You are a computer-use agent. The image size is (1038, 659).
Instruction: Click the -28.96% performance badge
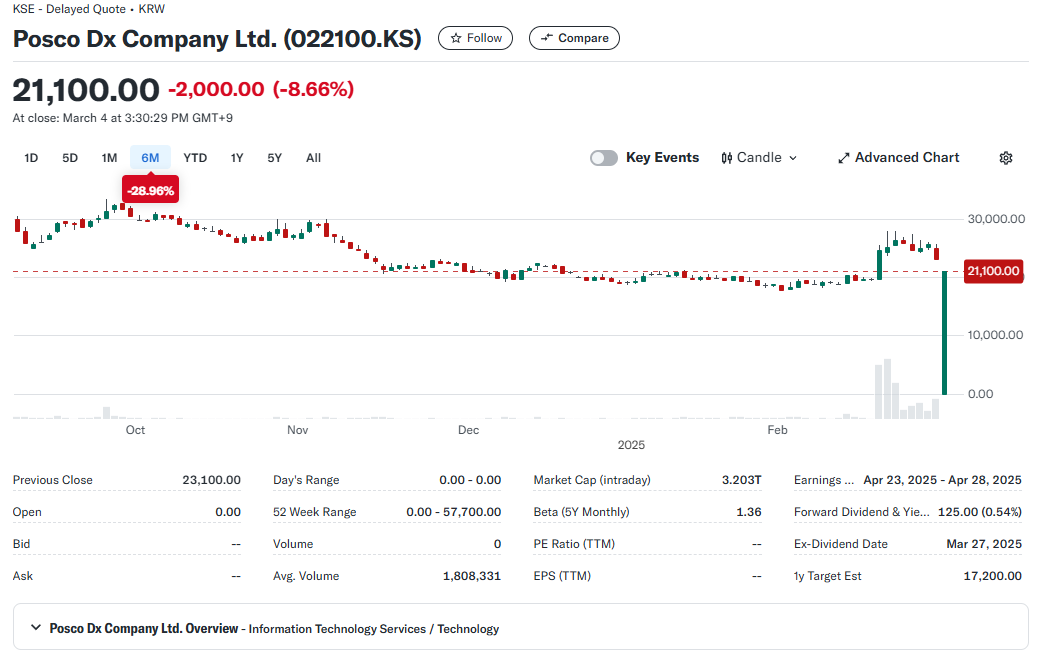point(150,191)
